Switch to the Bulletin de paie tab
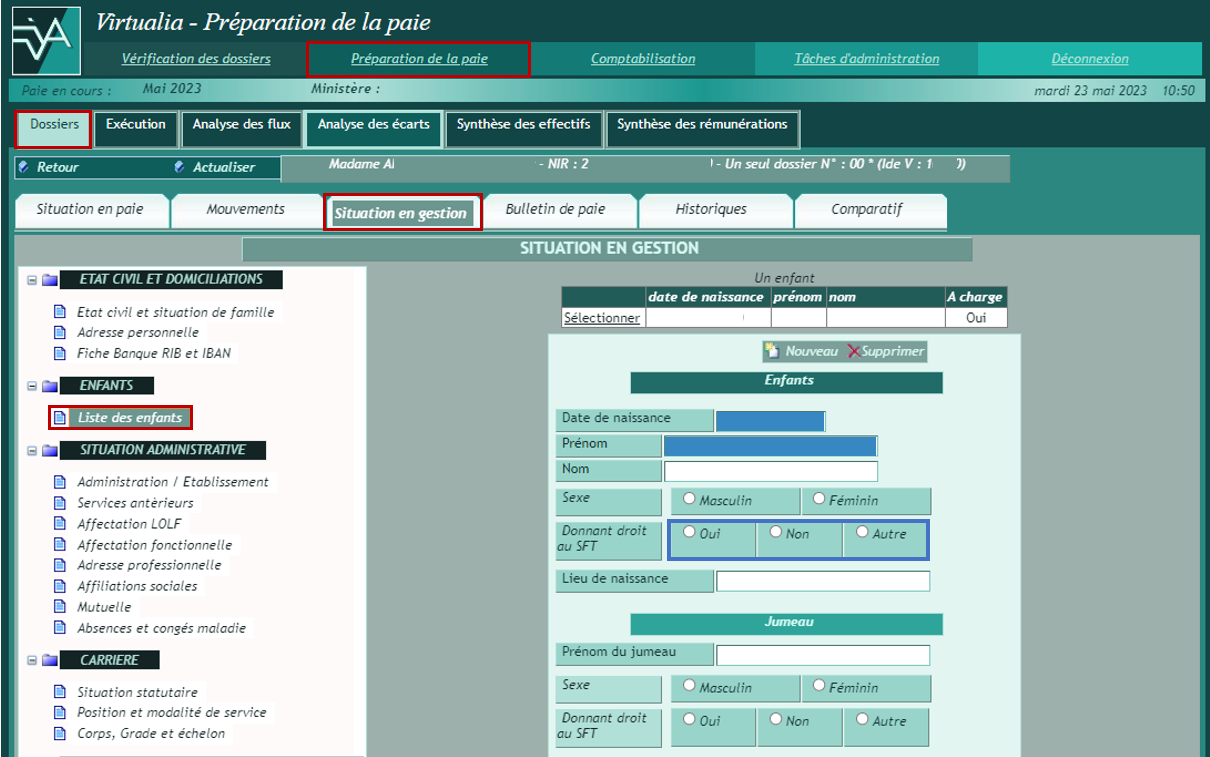 click(x=555, y=210)
